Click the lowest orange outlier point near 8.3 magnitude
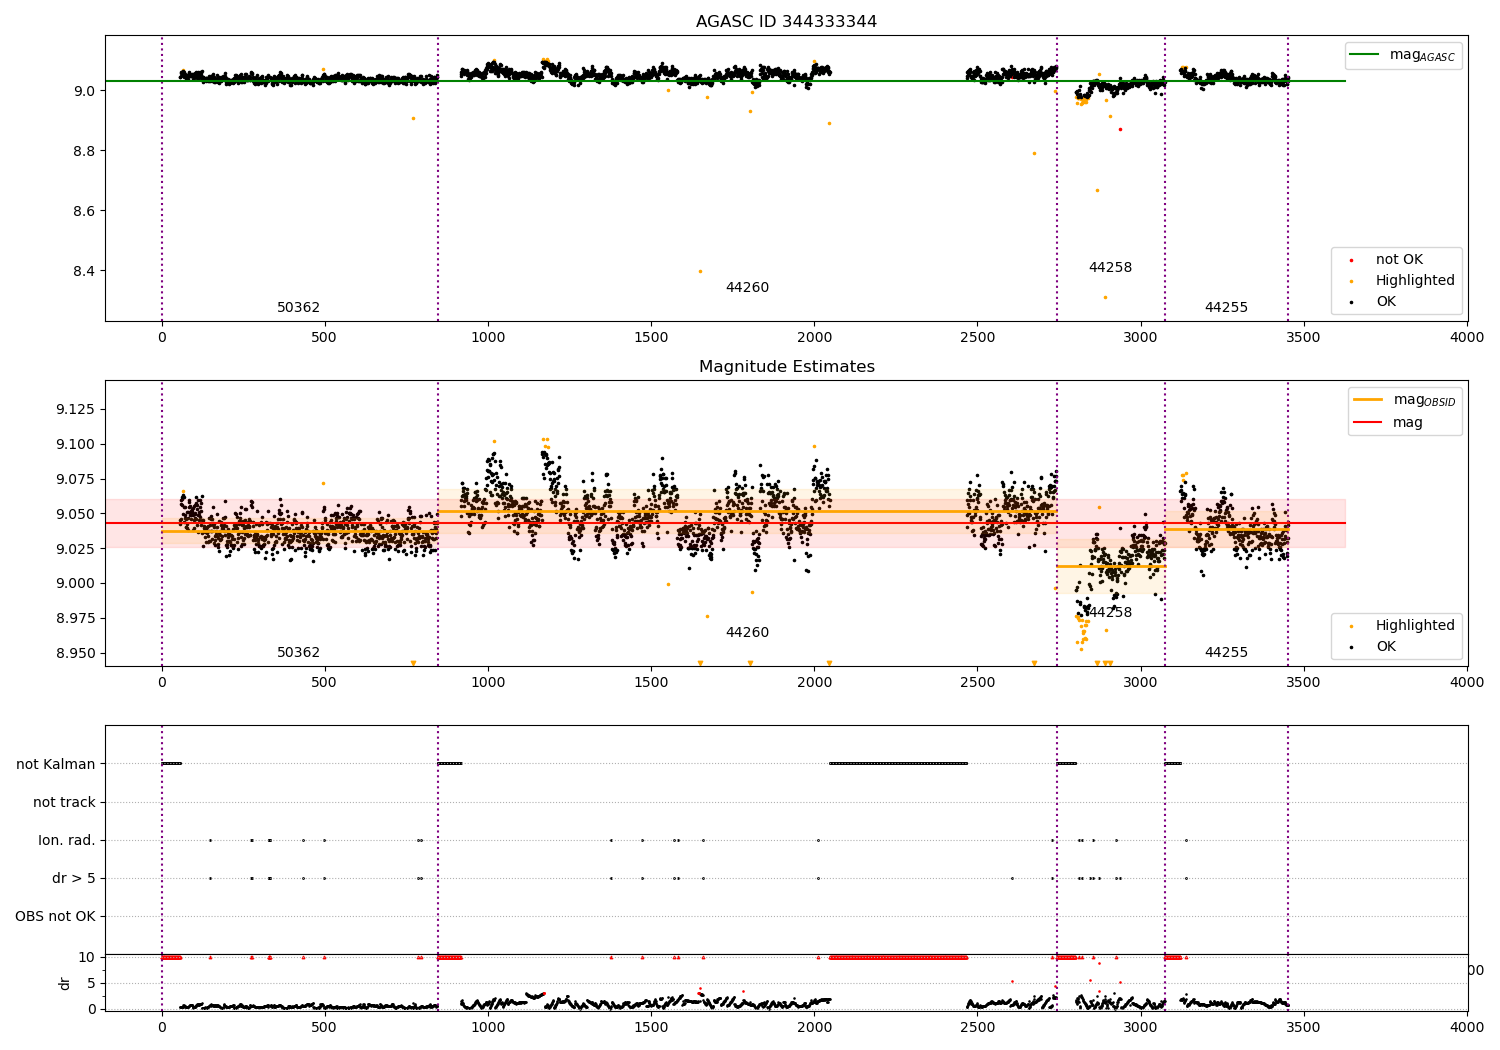 tap(1105, 297)
